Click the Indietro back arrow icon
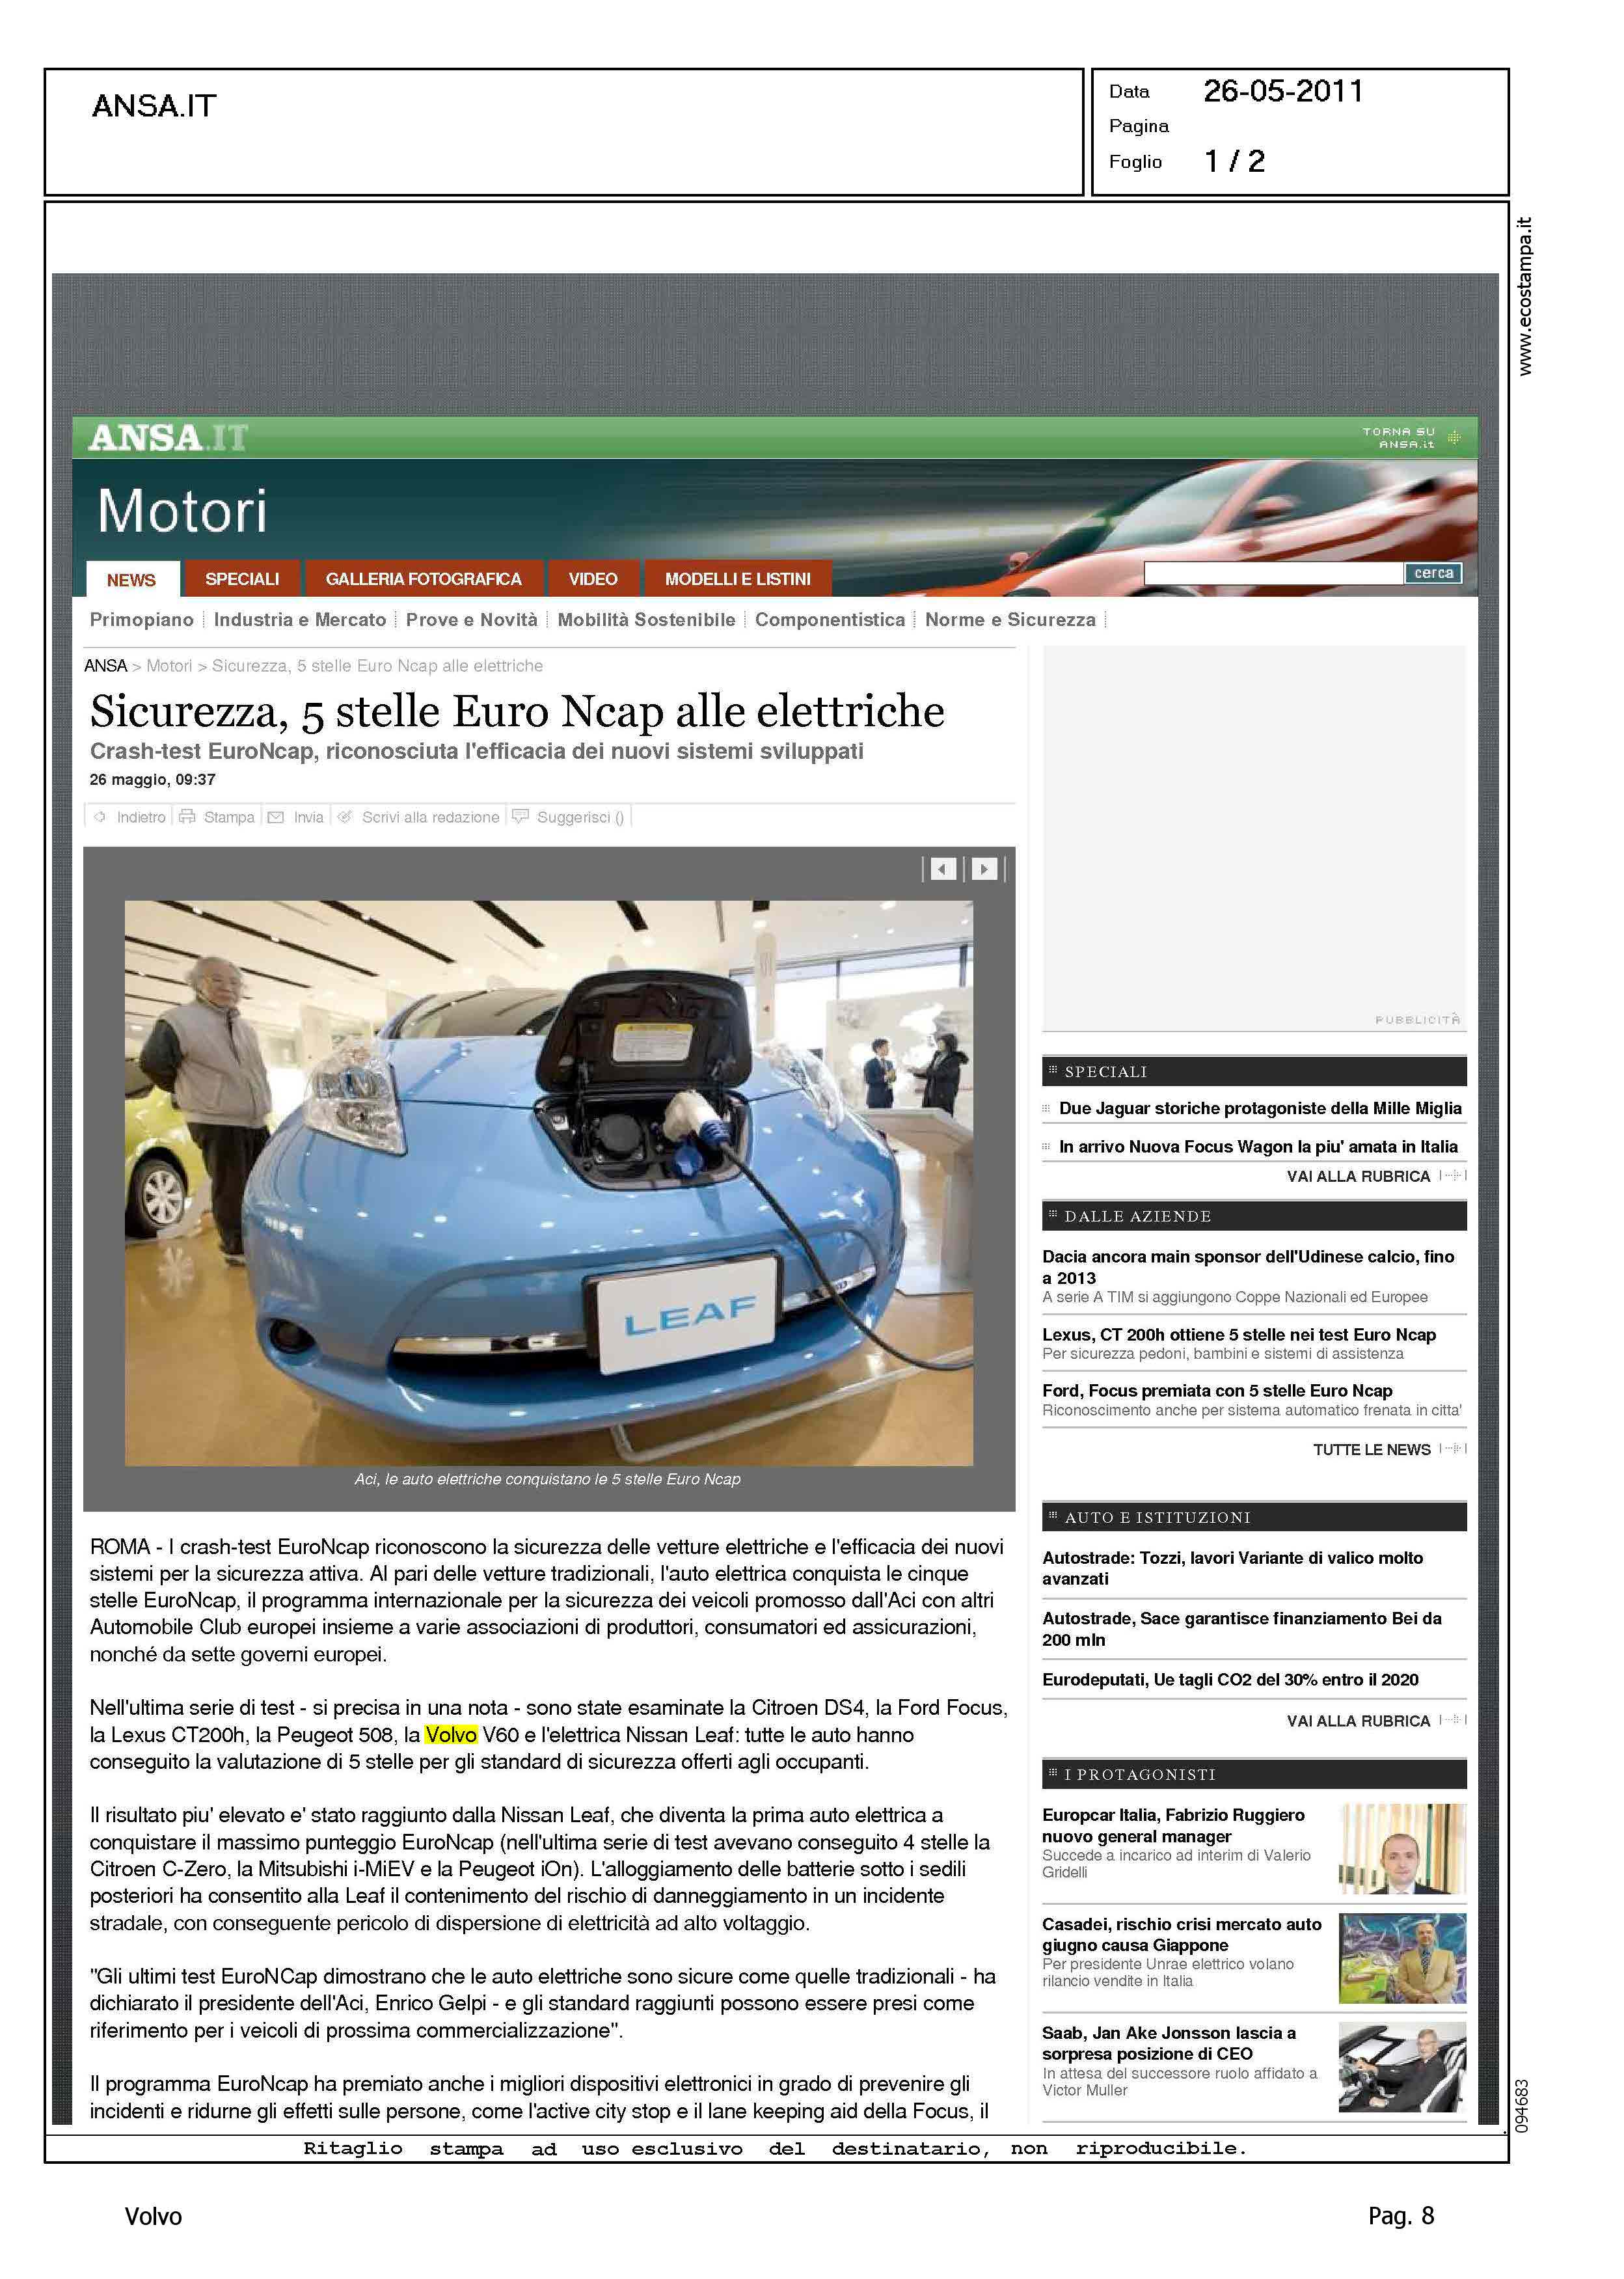The image size is (1624, 2279). [x=99, y=817]
